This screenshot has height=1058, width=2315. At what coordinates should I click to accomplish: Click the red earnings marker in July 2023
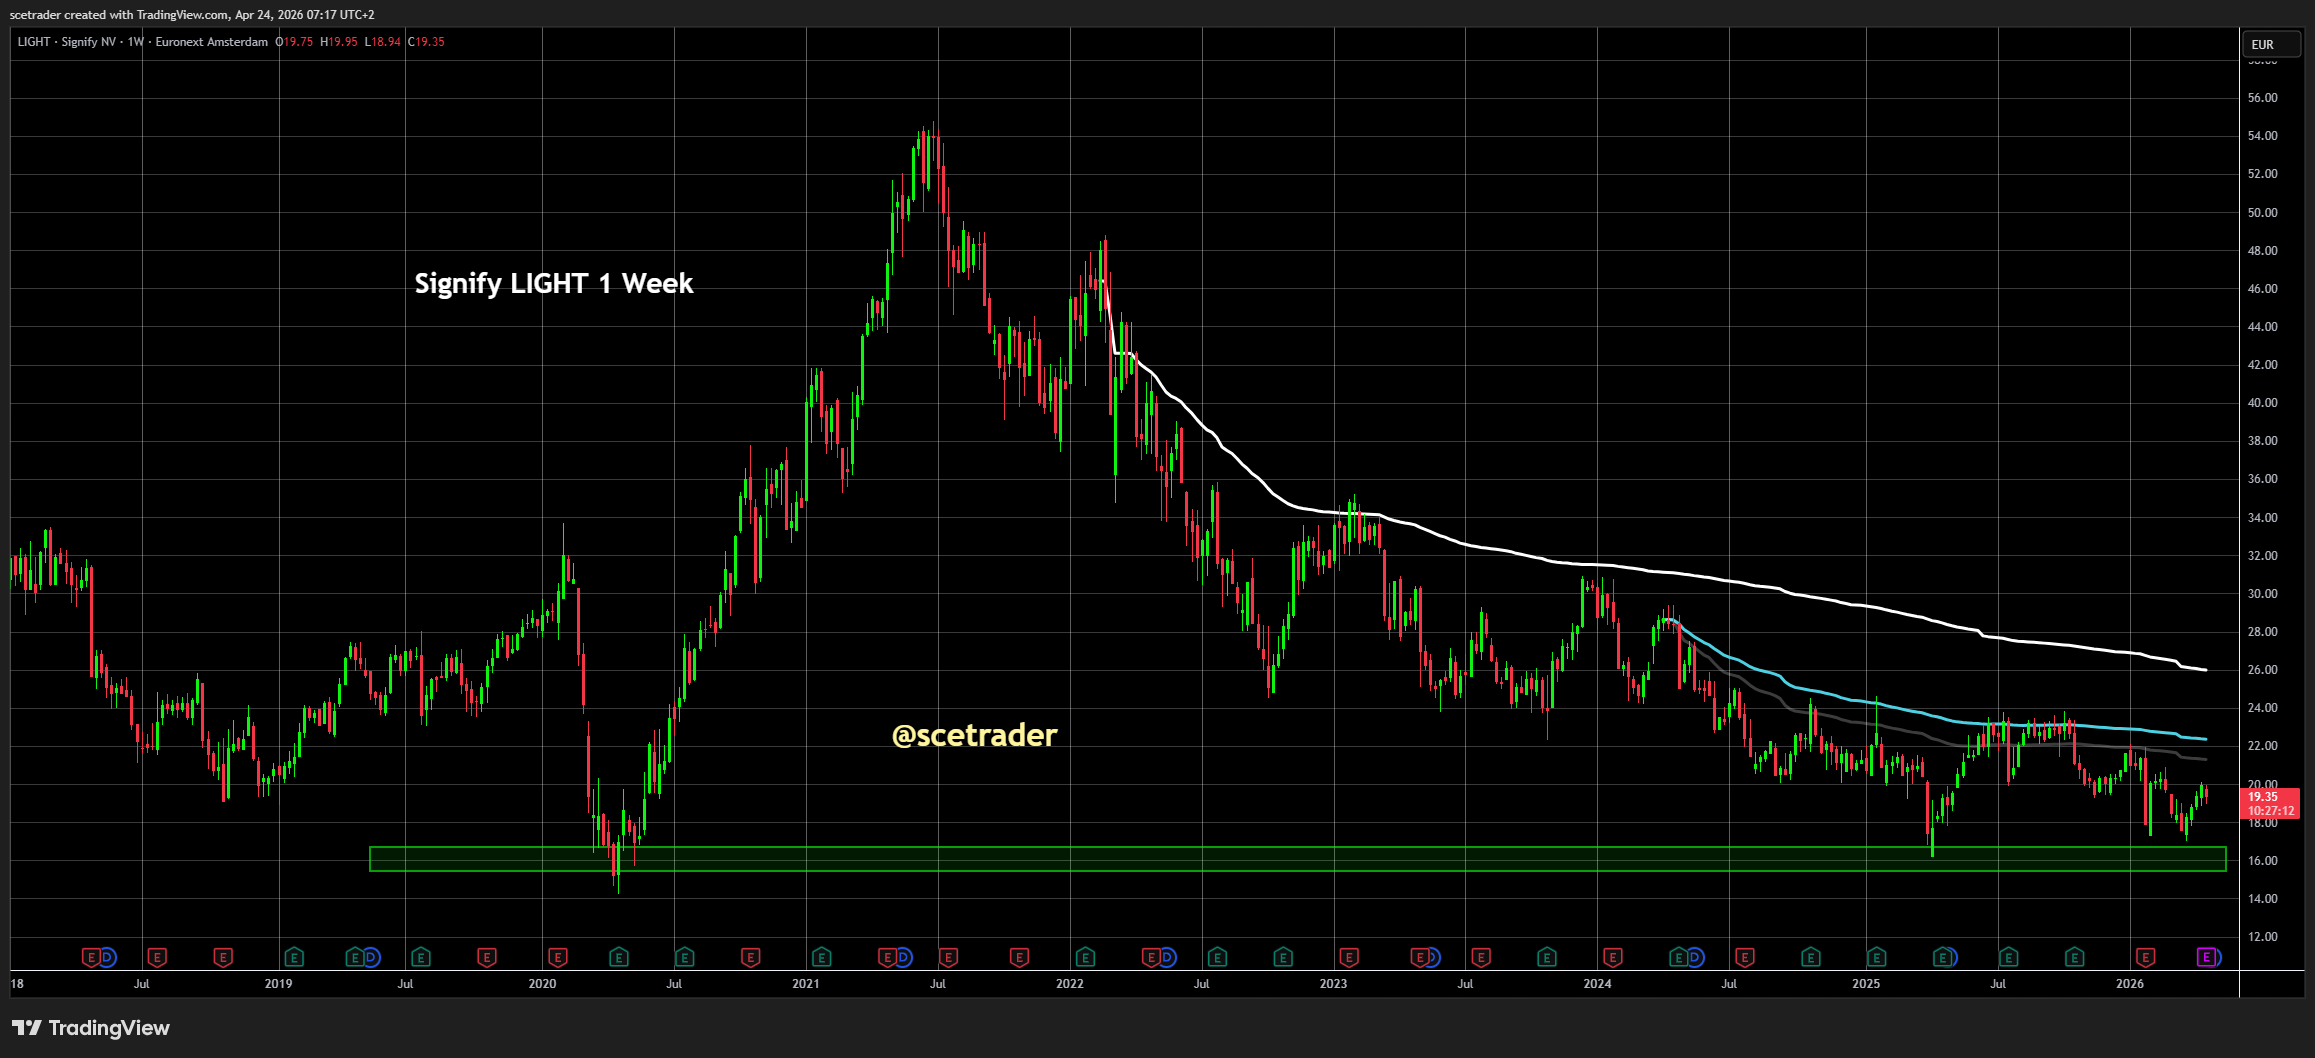[x=1482, y=958]
